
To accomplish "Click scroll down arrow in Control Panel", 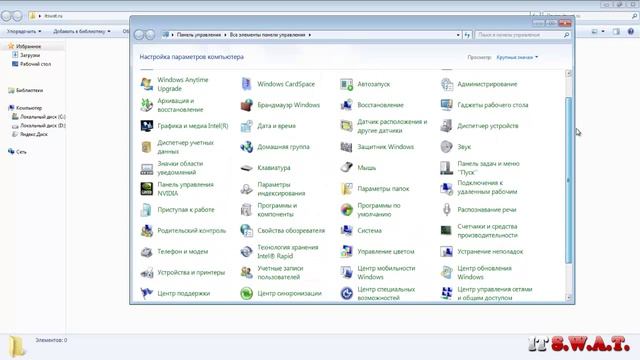I will pos(569,298).
